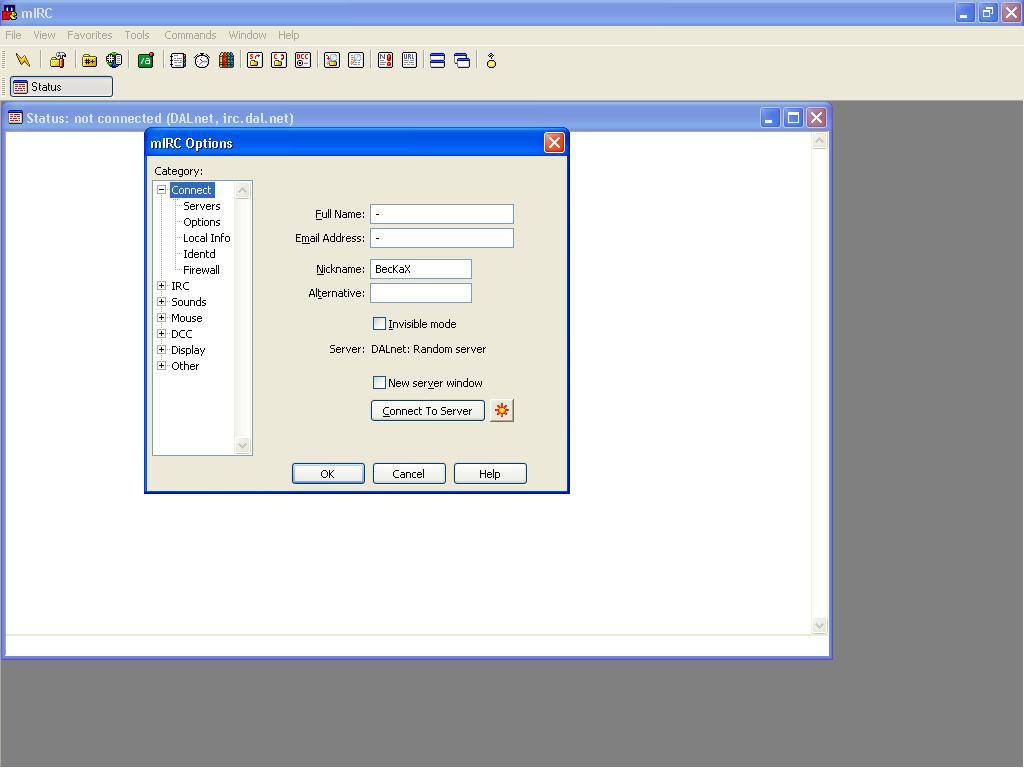Select Options under Connect in tree
Image resolution: width=1024 pixels, height=768 pixels.
201,222
